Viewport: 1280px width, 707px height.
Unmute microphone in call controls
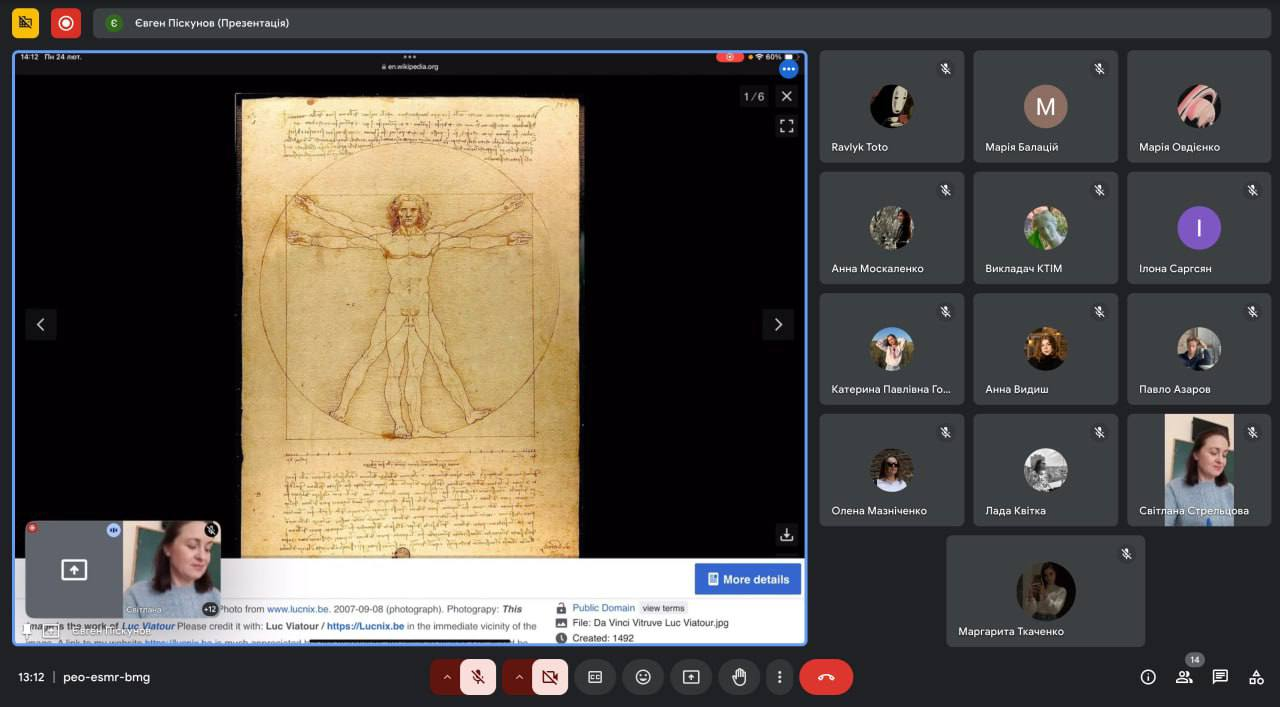click(478, 677)
